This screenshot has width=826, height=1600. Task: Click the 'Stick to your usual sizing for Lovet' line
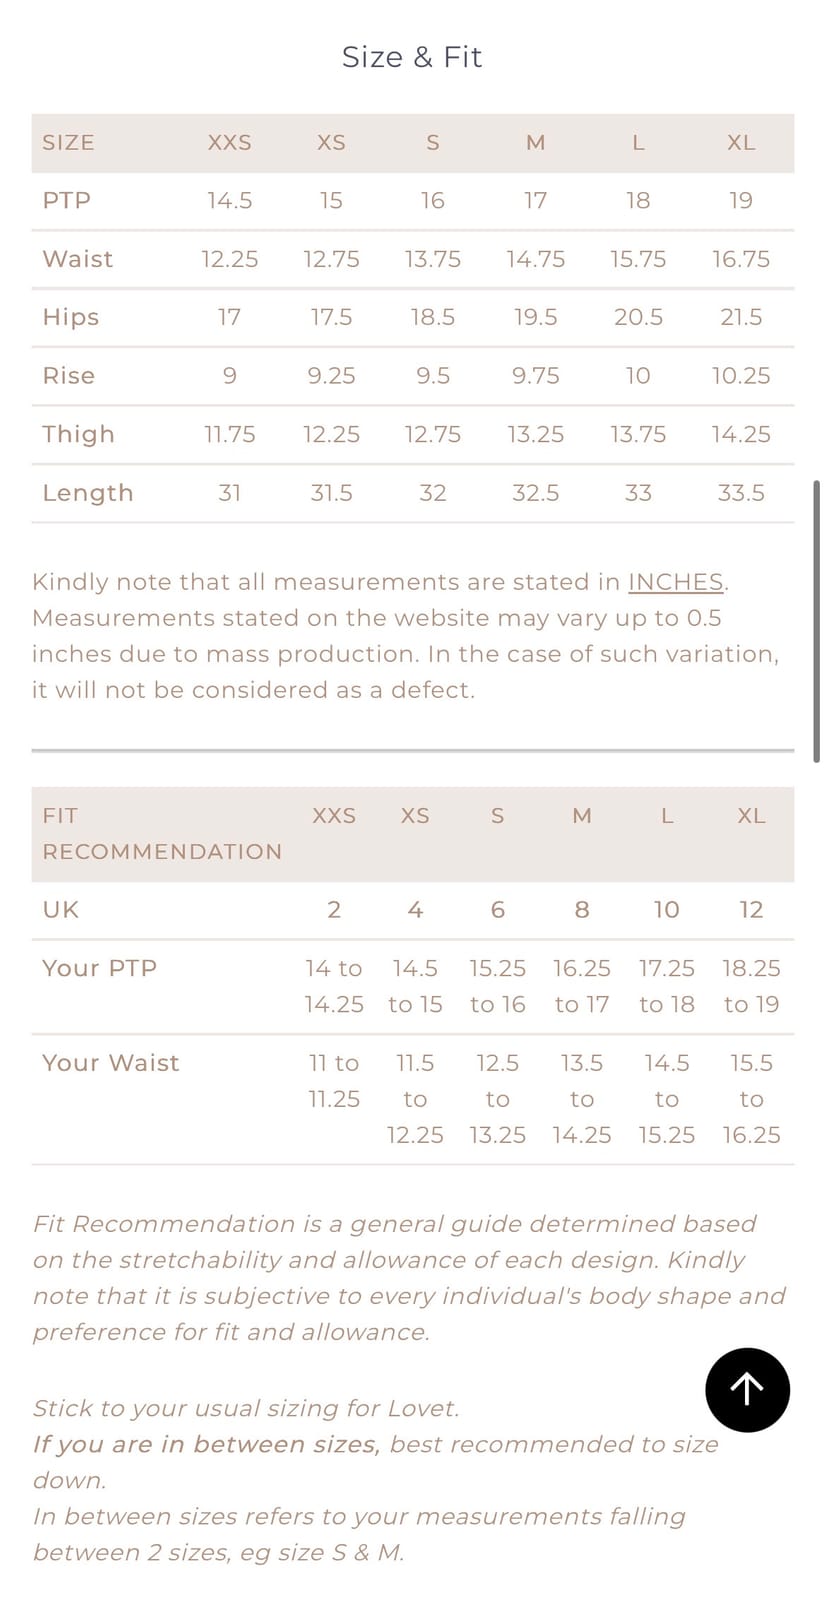(246, 1408)
